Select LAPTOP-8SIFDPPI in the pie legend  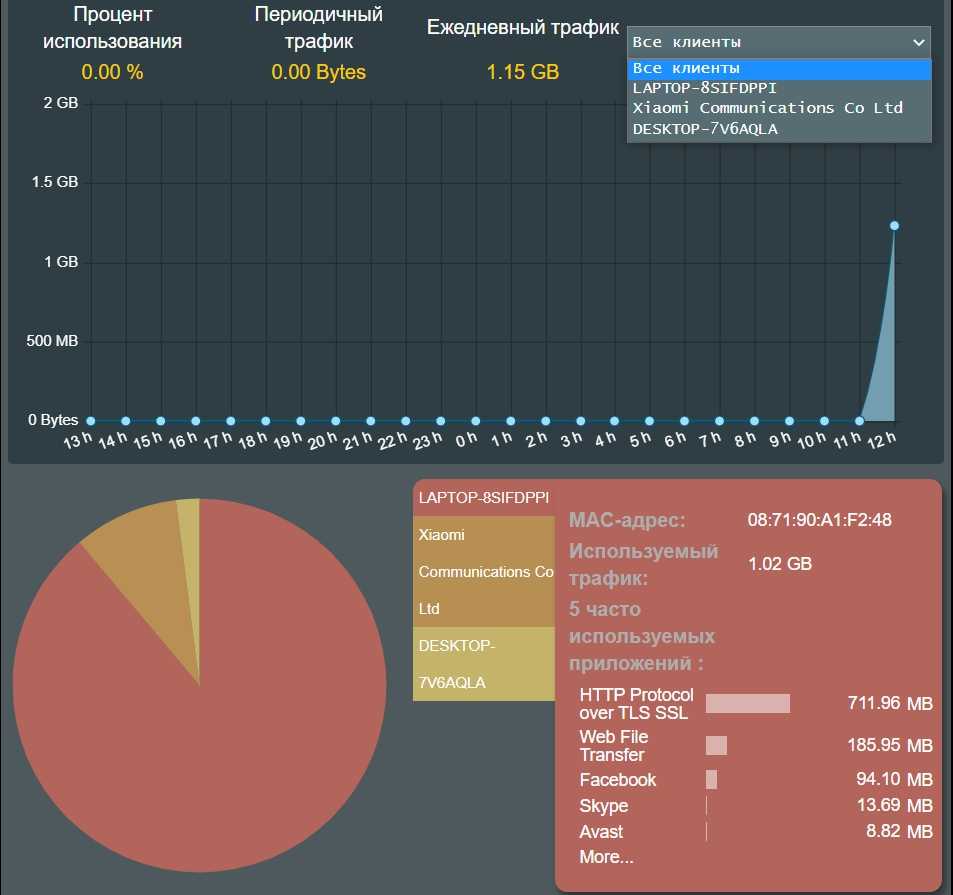tap(484, 497)
